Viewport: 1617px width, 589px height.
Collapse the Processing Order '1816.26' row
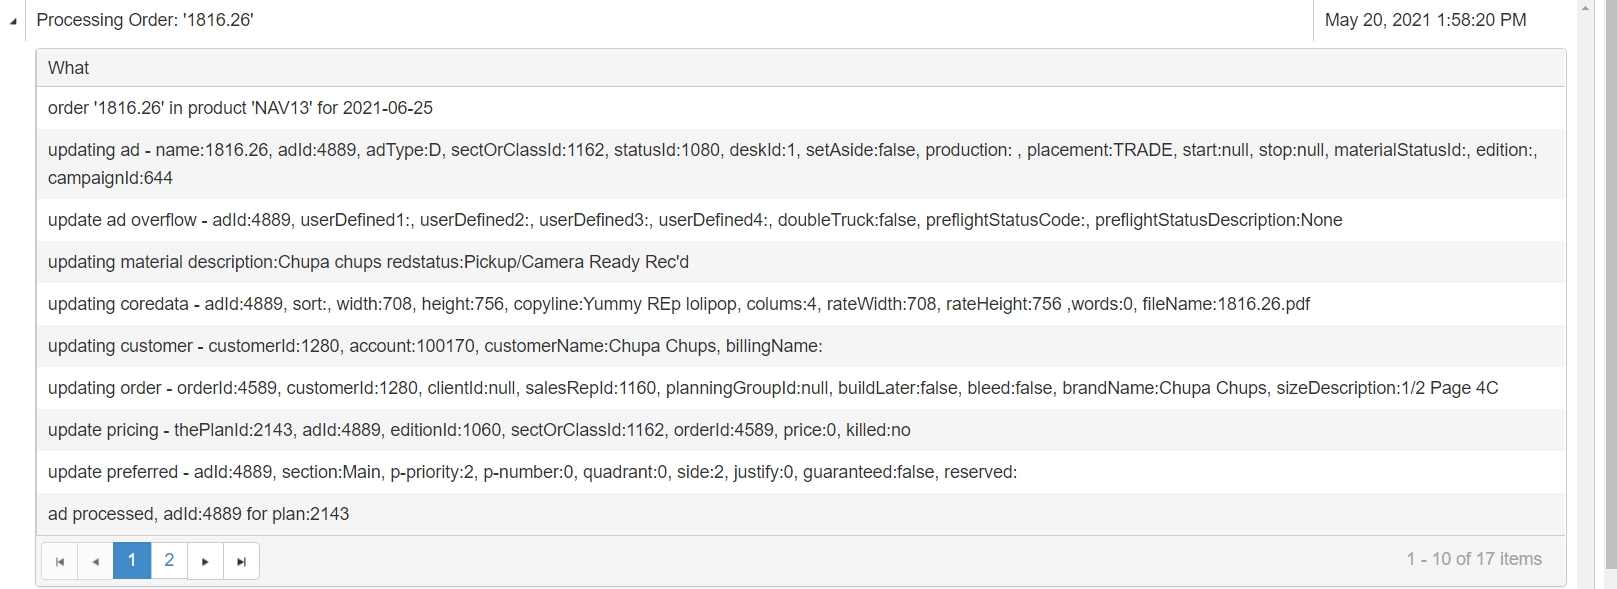coord(13,21)
